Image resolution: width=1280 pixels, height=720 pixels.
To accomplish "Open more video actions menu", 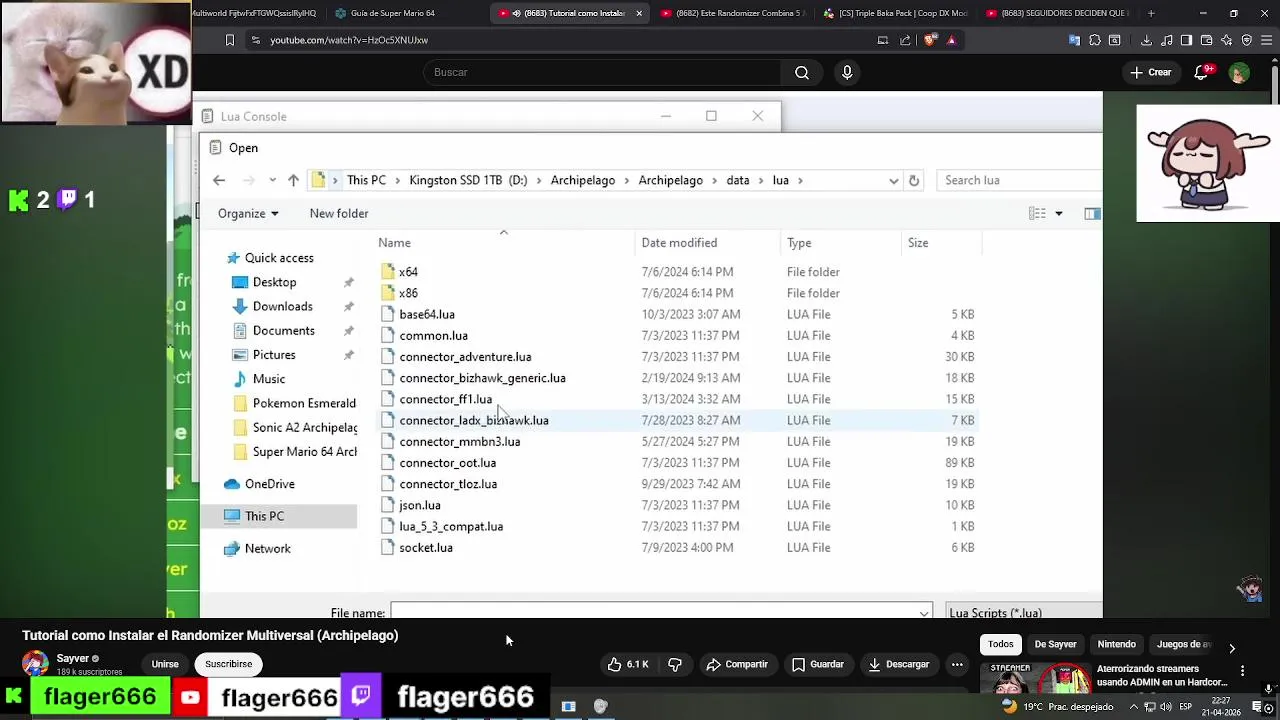I will 957,664.
